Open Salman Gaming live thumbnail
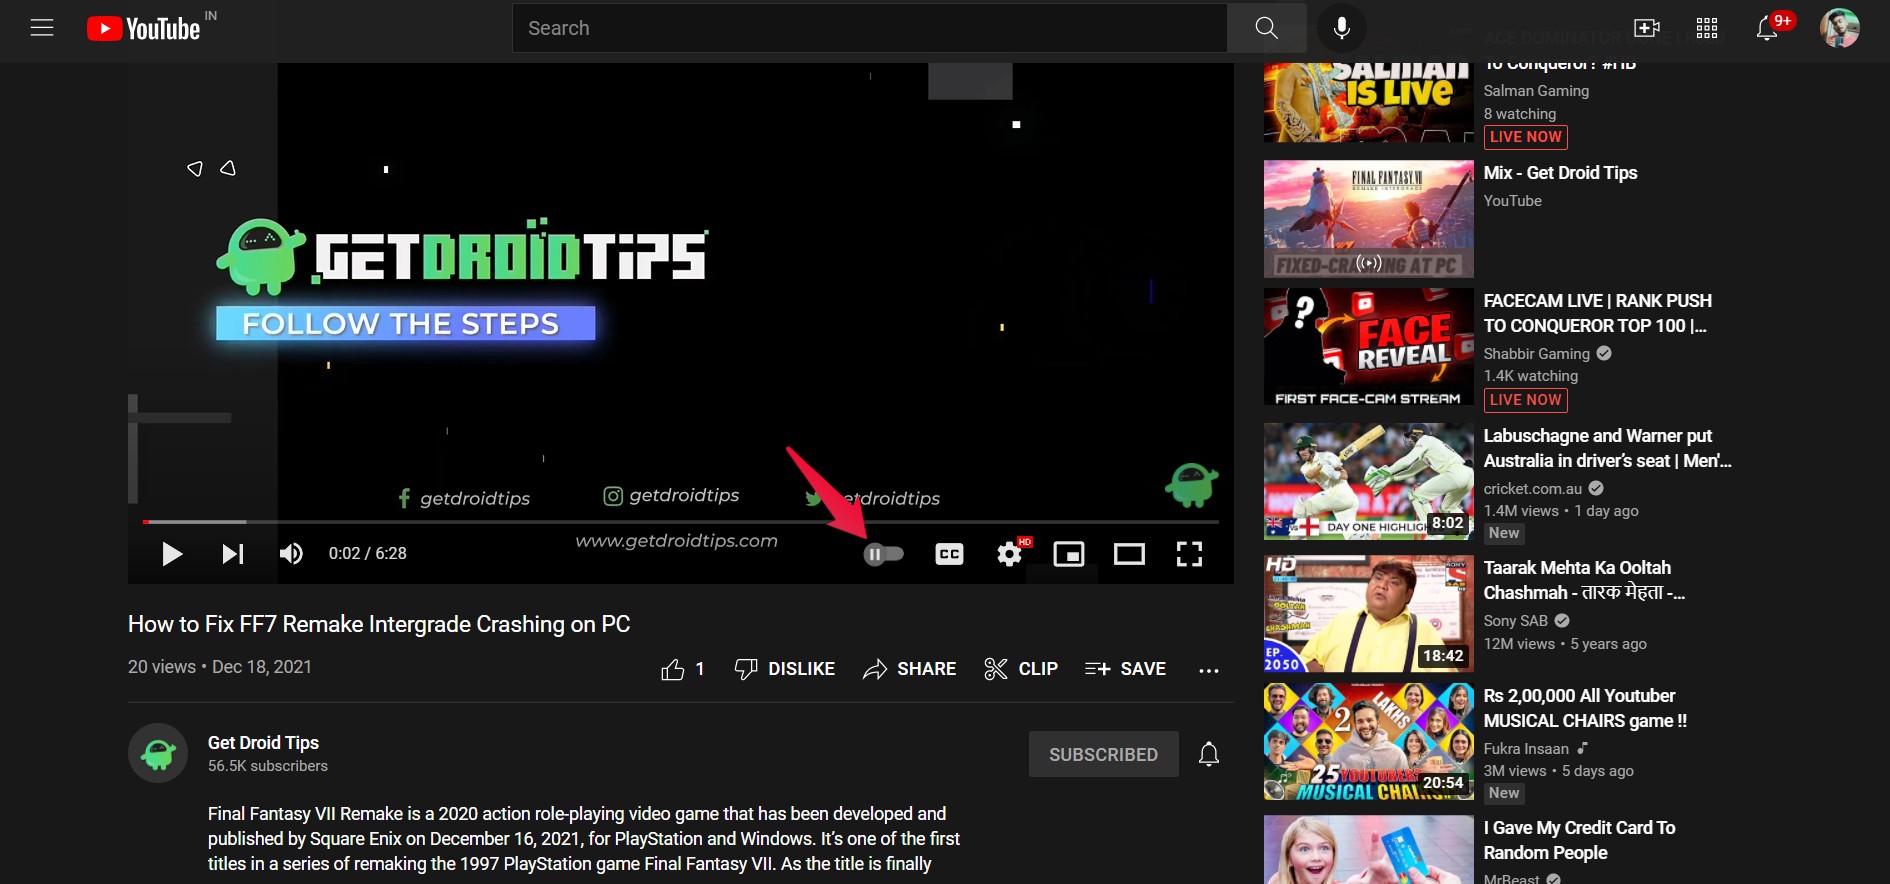This screenshot has width=1890, height=884. pyautogui.click(x=1369, y=102)
